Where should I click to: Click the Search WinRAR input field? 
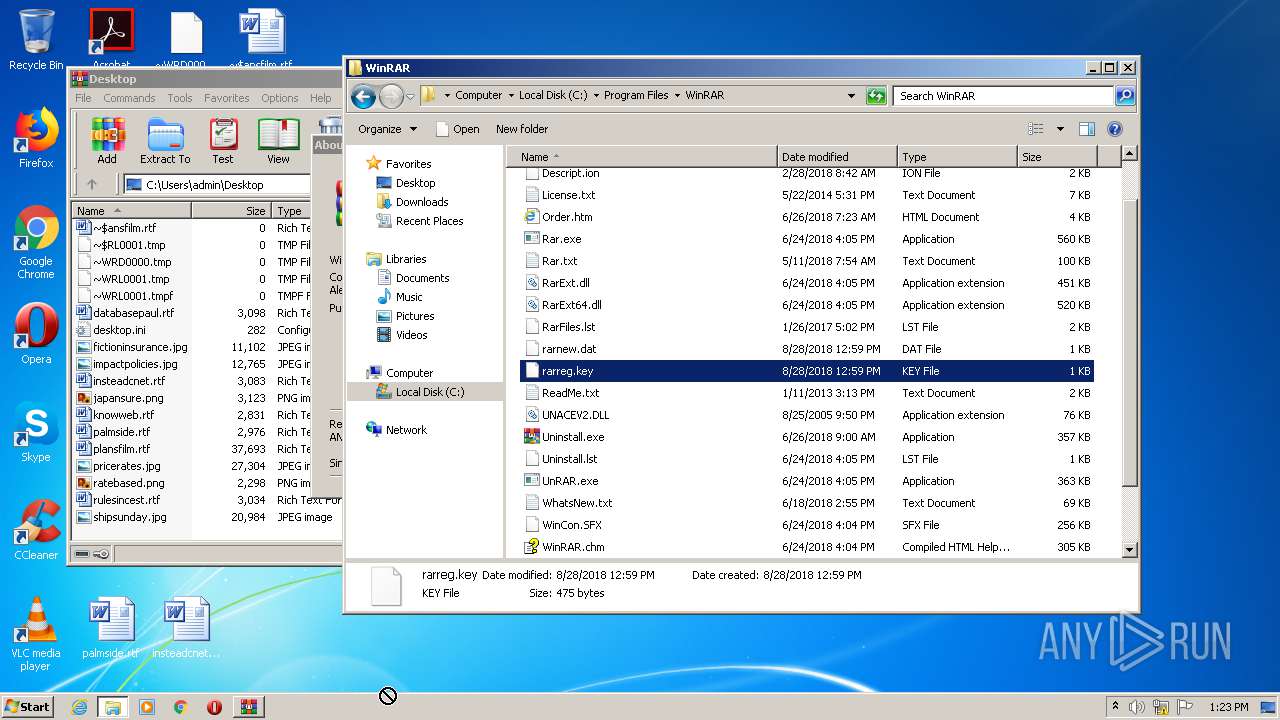pos(1003,96)
